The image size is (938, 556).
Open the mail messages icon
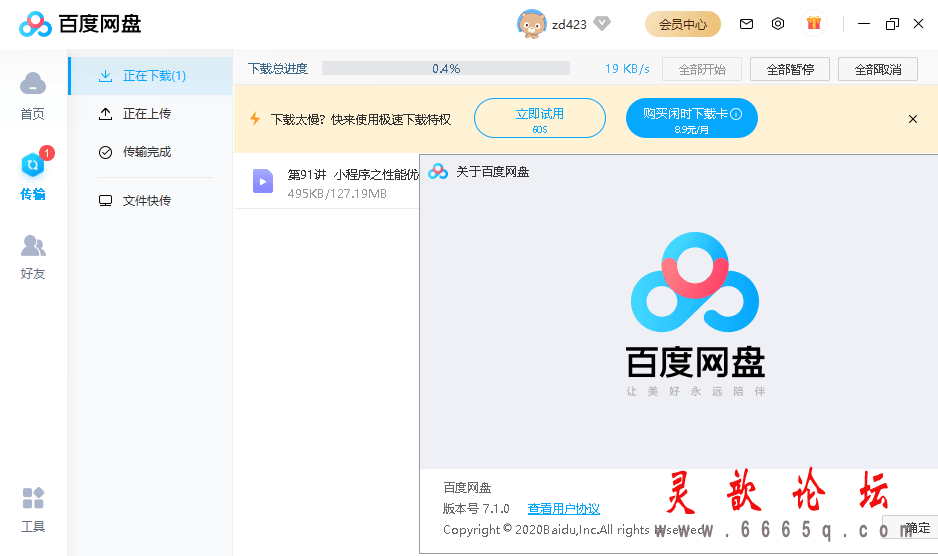(746, 24)
